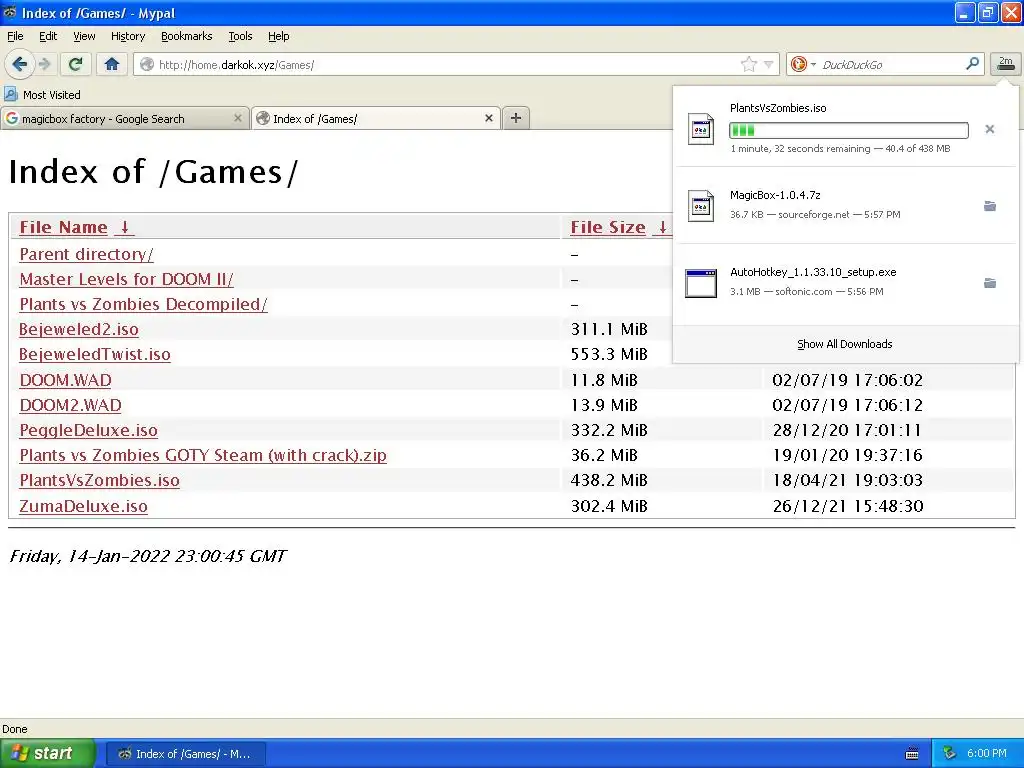Viewport: 1024px width, 768px height.
Task: Select the Index of /Games/ tab
Action: [376, 118]
